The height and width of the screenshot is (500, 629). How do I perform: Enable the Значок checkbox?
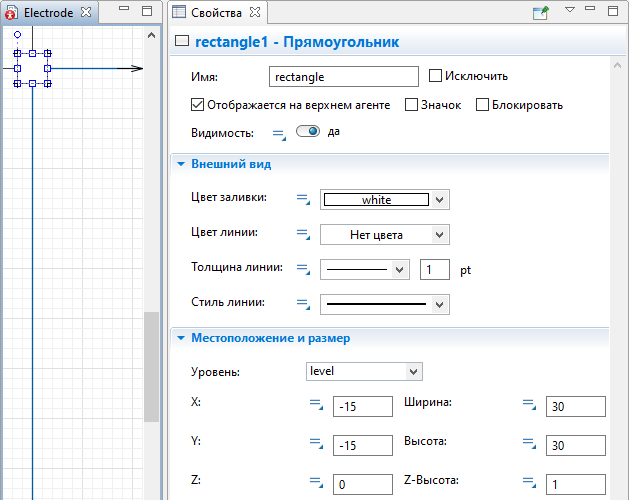[x=411, y=105]
